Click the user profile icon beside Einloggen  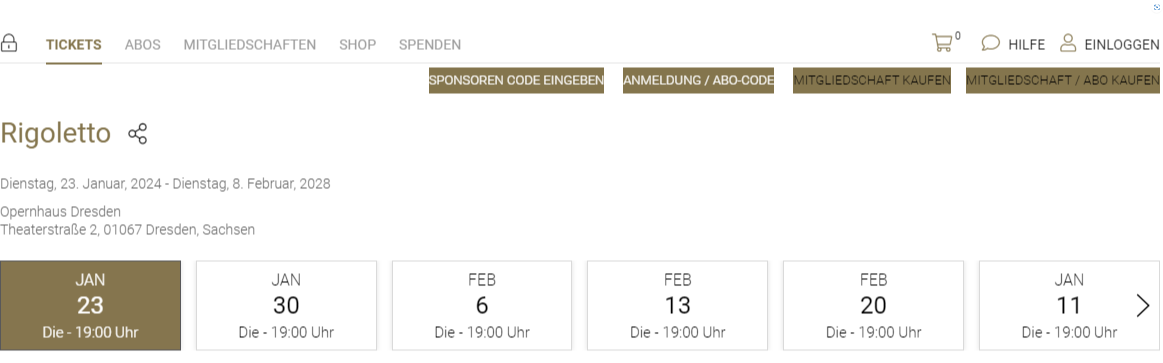(x=1067, y=43)
